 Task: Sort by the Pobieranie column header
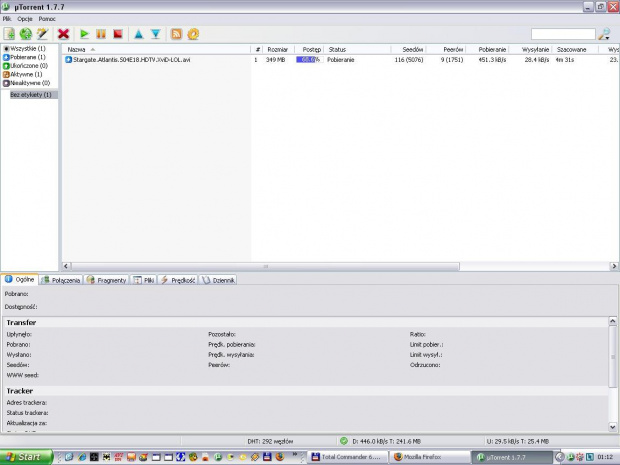488,49
